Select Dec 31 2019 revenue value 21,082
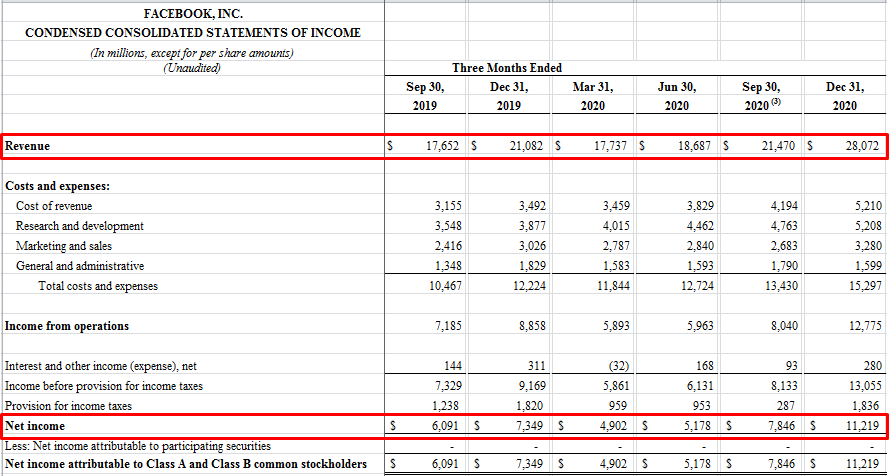The height and width of the screenshot is (476, 889). click(527, 146)
